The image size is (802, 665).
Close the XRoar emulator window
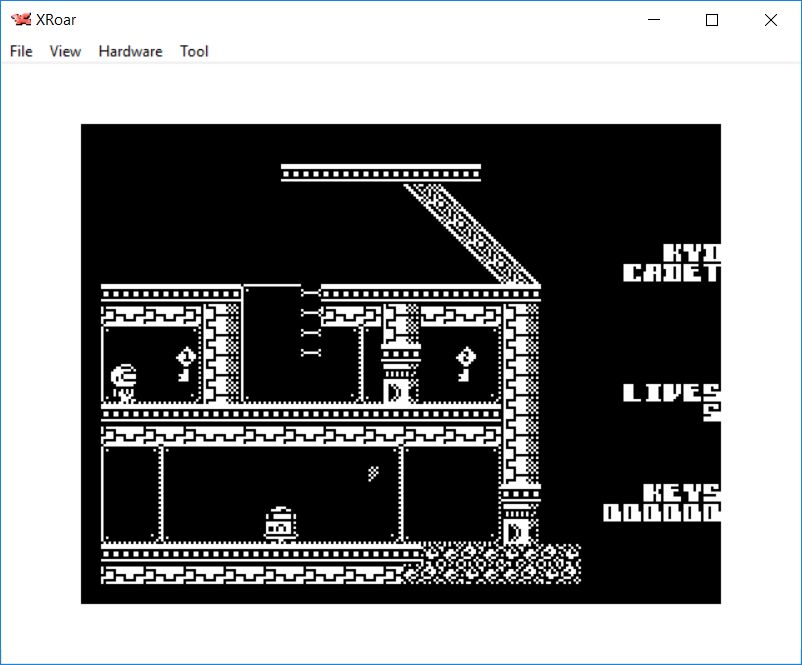(x=770, y=20)
